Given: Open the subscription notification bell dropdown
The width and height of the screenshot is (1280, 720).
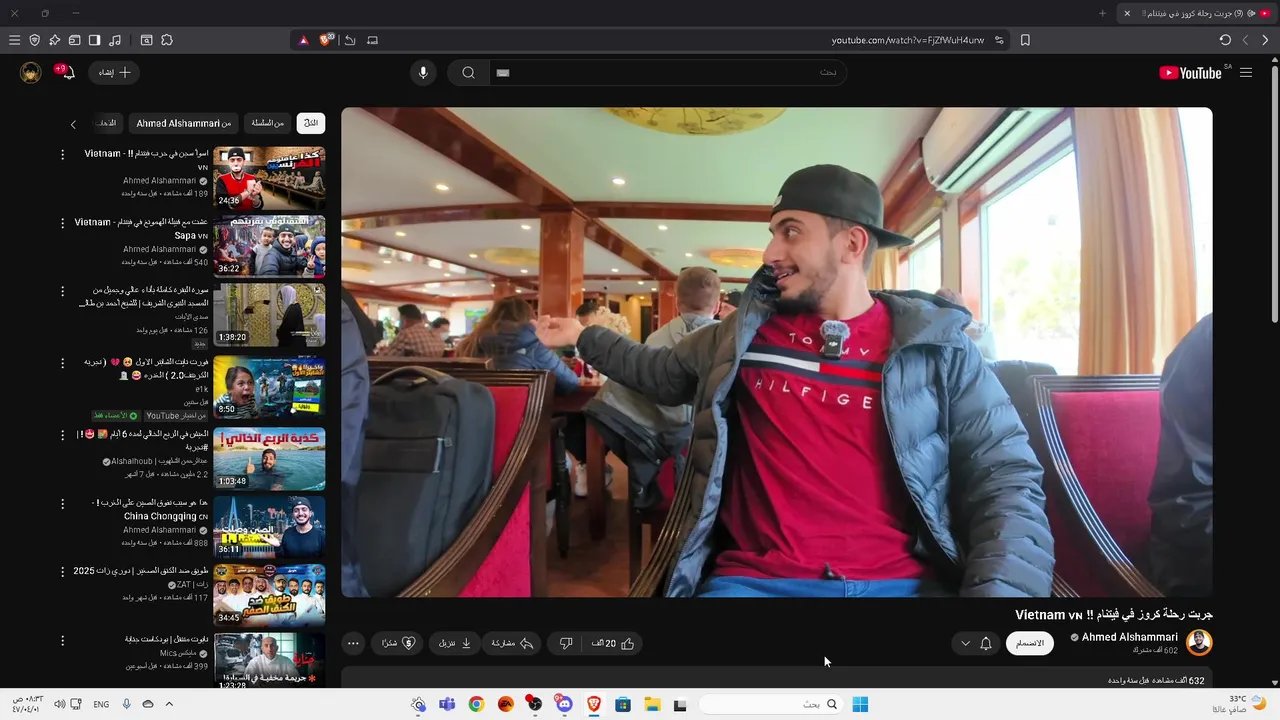Looking at the screenshot, I should (976, 643).
